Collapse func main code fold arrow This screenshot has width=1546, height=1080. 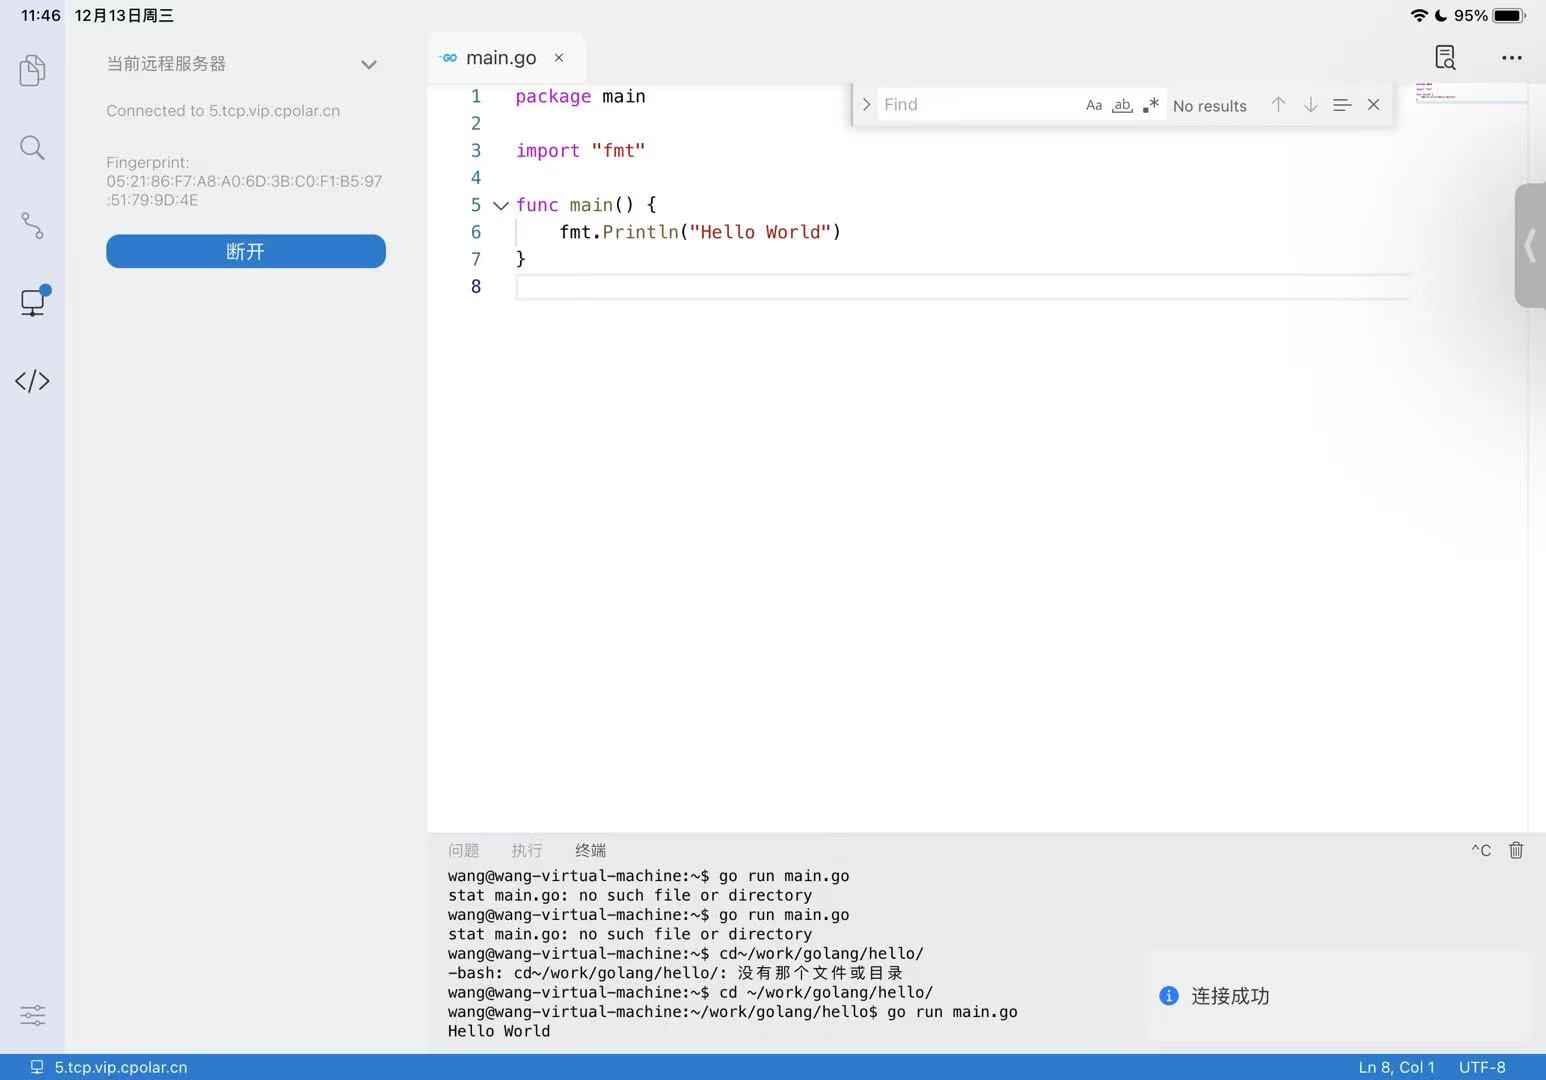point(501,205)
